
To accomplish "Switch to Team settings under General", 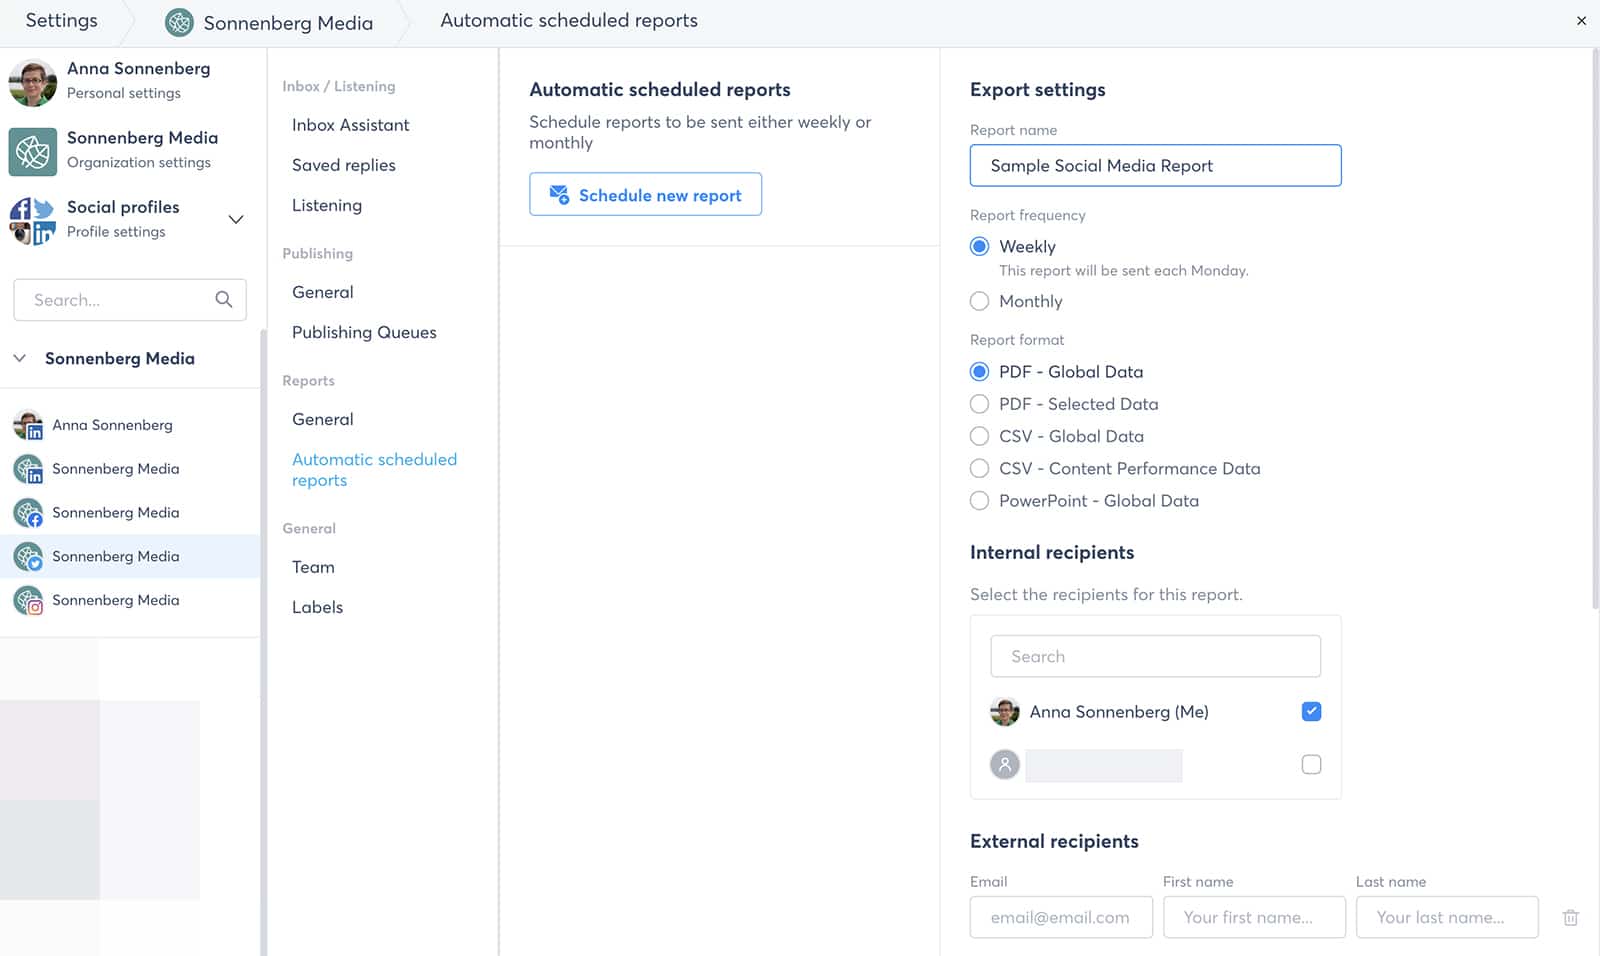I will pyautogui.click(x=313, y=567).
